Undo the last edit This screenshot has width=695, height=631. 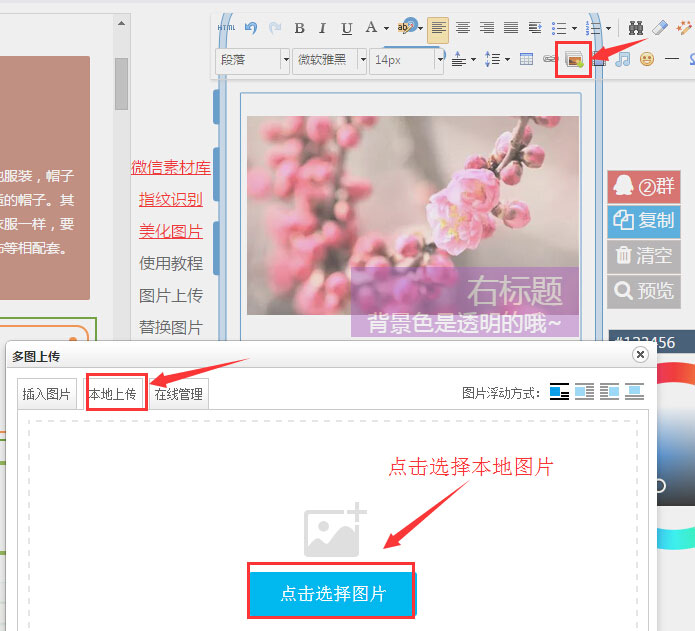[x=251, y=28]
